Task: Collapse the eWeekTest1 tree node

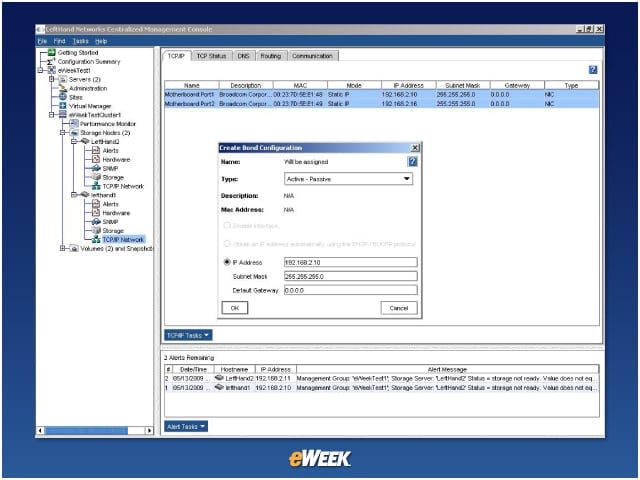Action: (40, 70)
